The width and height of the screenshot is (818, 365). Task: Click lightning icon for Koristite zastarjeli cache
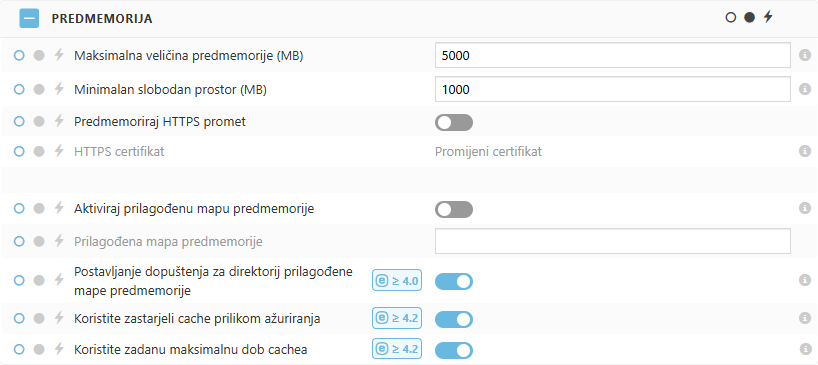coord(59,318)
